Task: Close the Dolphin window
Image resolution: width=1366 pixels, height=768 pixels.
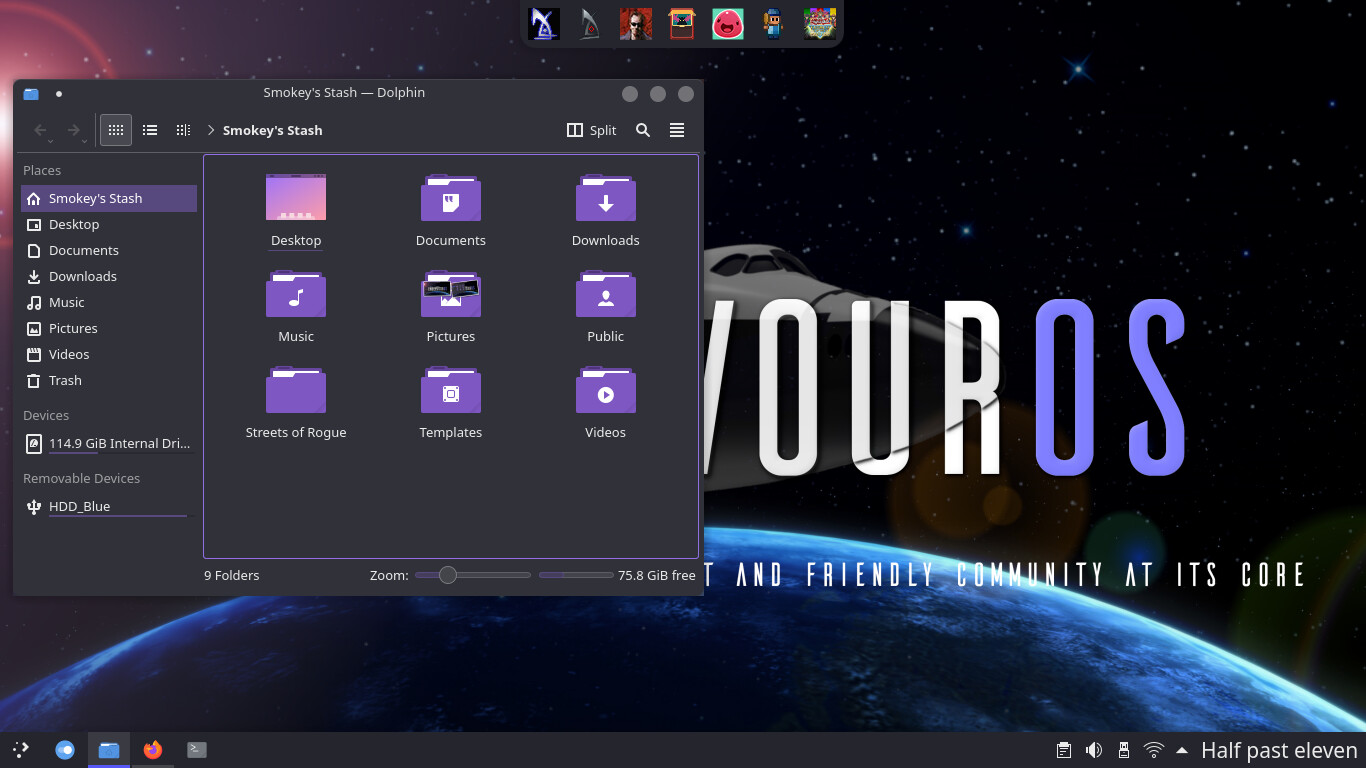Action: click(686, 93)
